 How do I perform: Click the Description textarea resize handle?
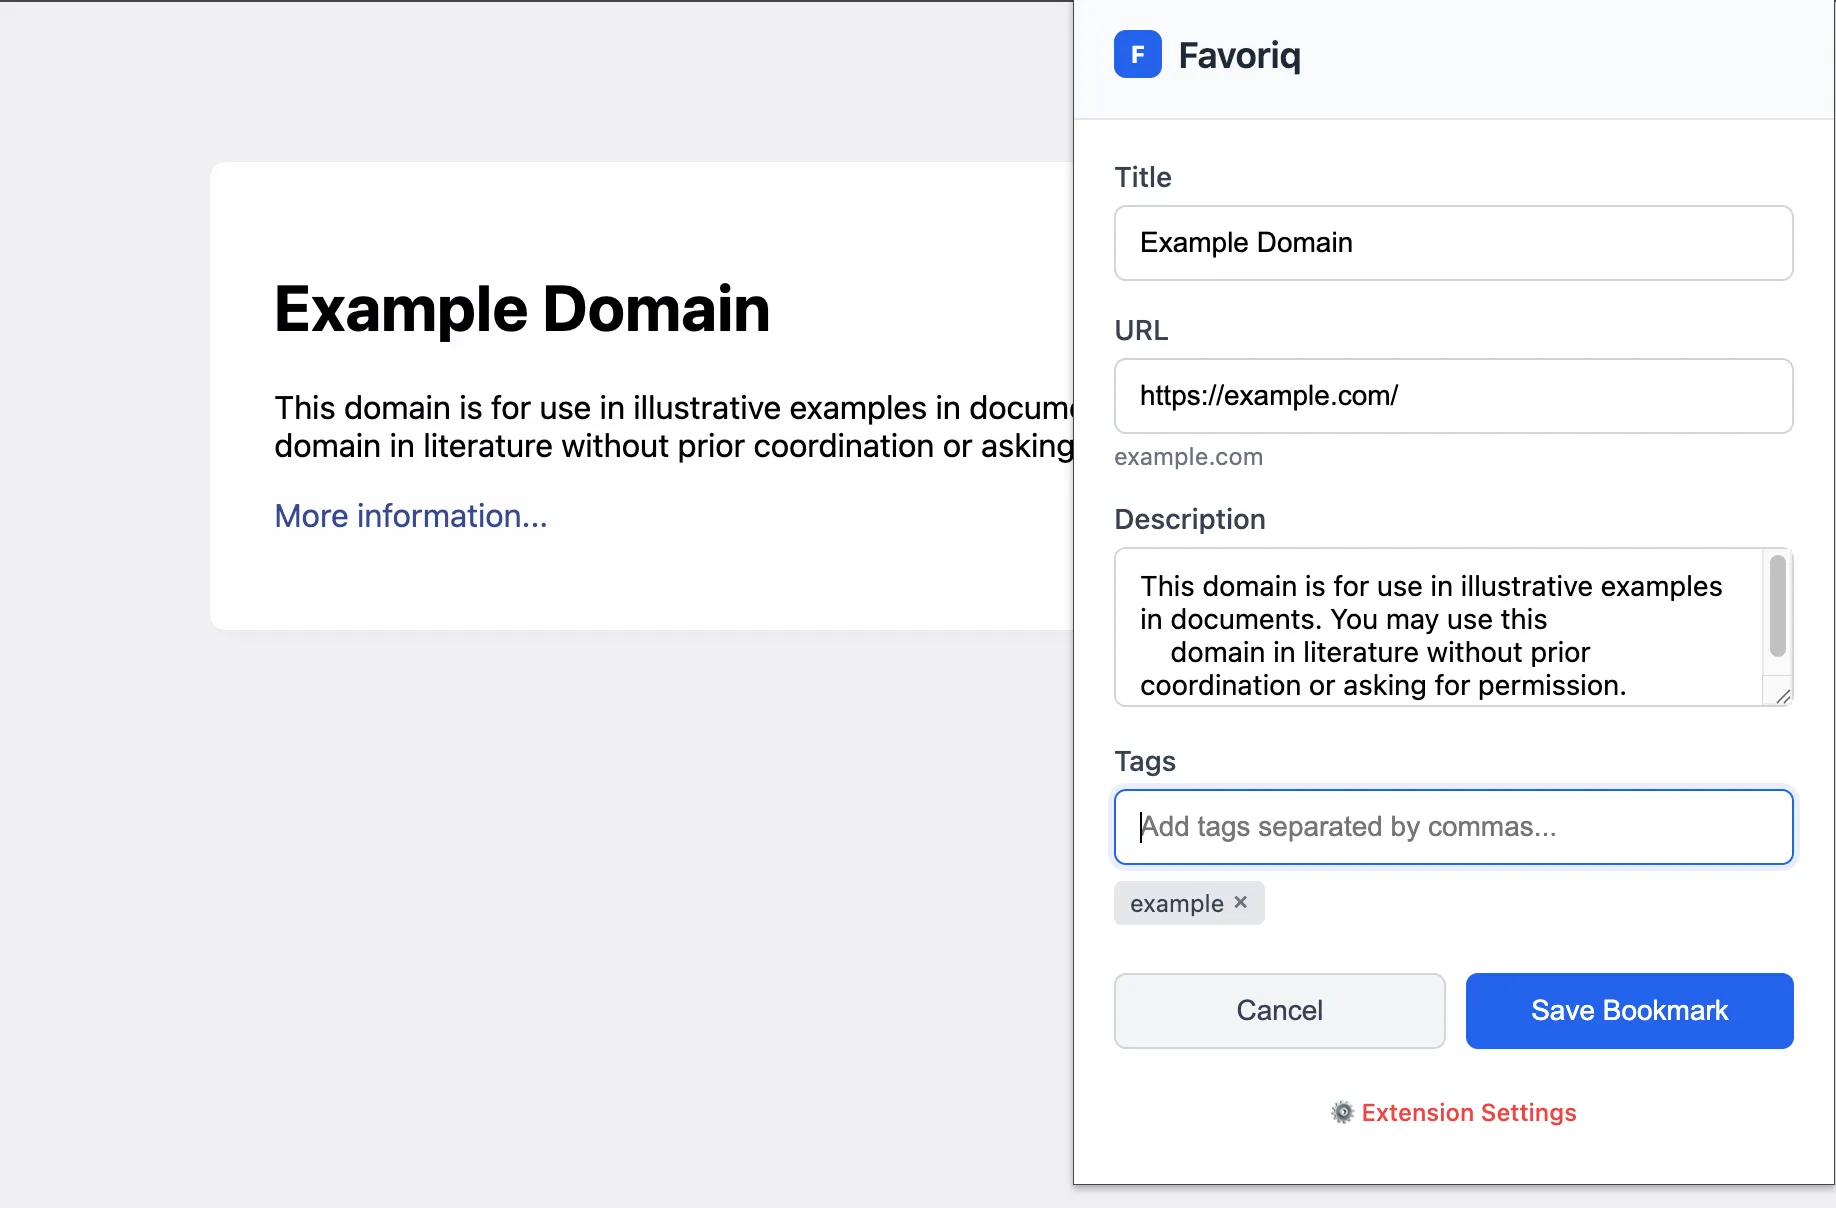pyautogui.click(x=1783, y=696)
